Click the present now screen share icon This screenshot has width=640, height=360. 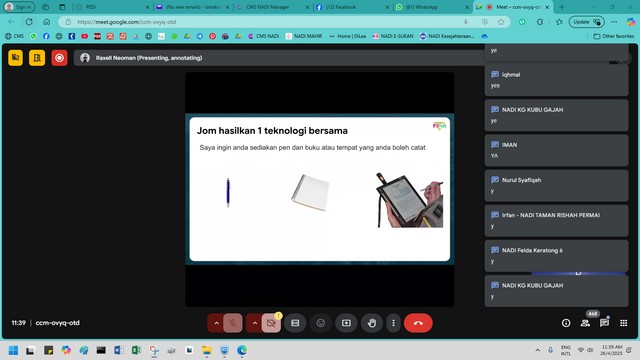coord(346,323)
